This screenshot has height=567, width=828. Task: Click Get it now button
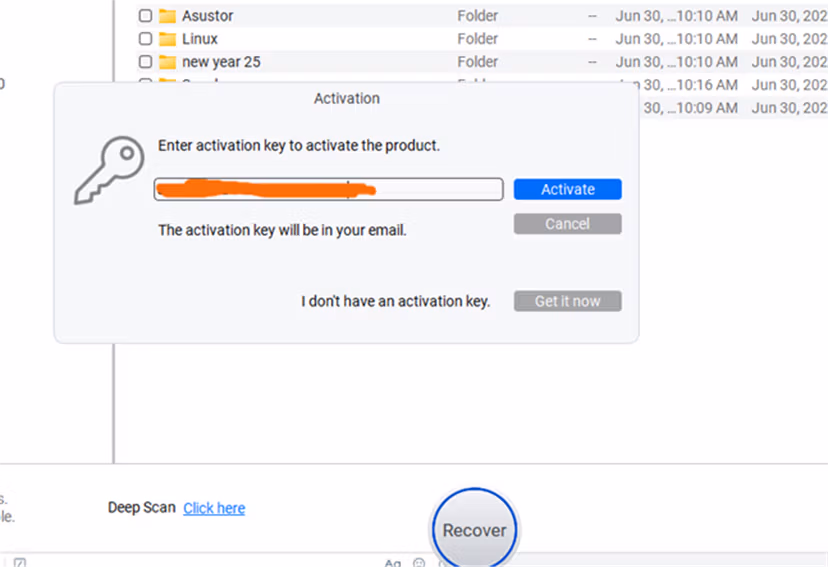pyautogui.click(x=568, y=301)
